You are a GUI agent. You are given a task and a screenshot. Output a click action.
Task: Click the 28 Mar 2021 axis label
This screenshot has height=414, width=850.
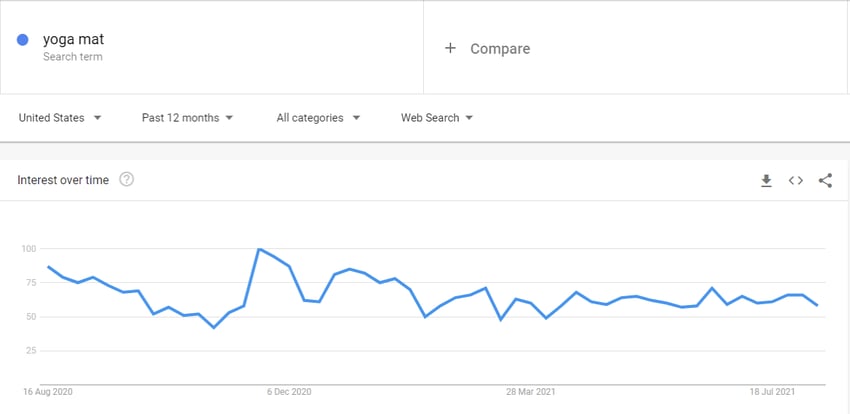pos(531,392)
